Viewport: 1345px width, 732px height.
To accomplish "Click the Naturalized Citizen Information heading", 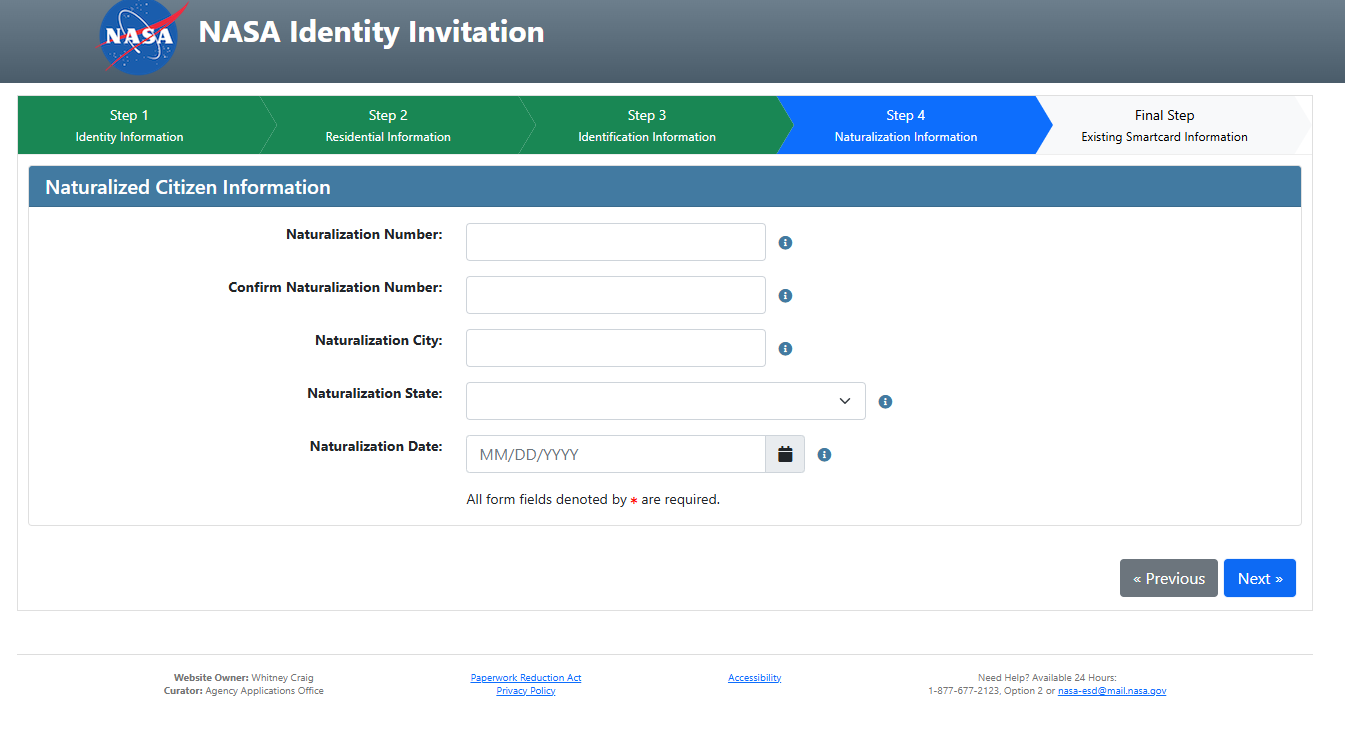I will (x=188, y=187).
